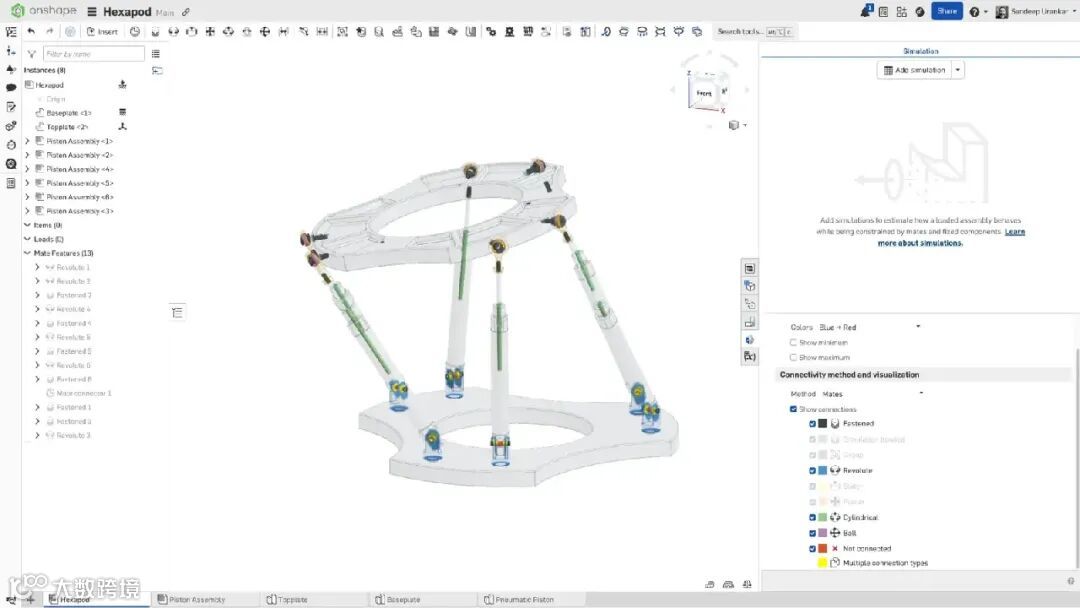Toggle the instance list view icon
The width and height of the screenshot is (1080, 608).
(156, 54)
